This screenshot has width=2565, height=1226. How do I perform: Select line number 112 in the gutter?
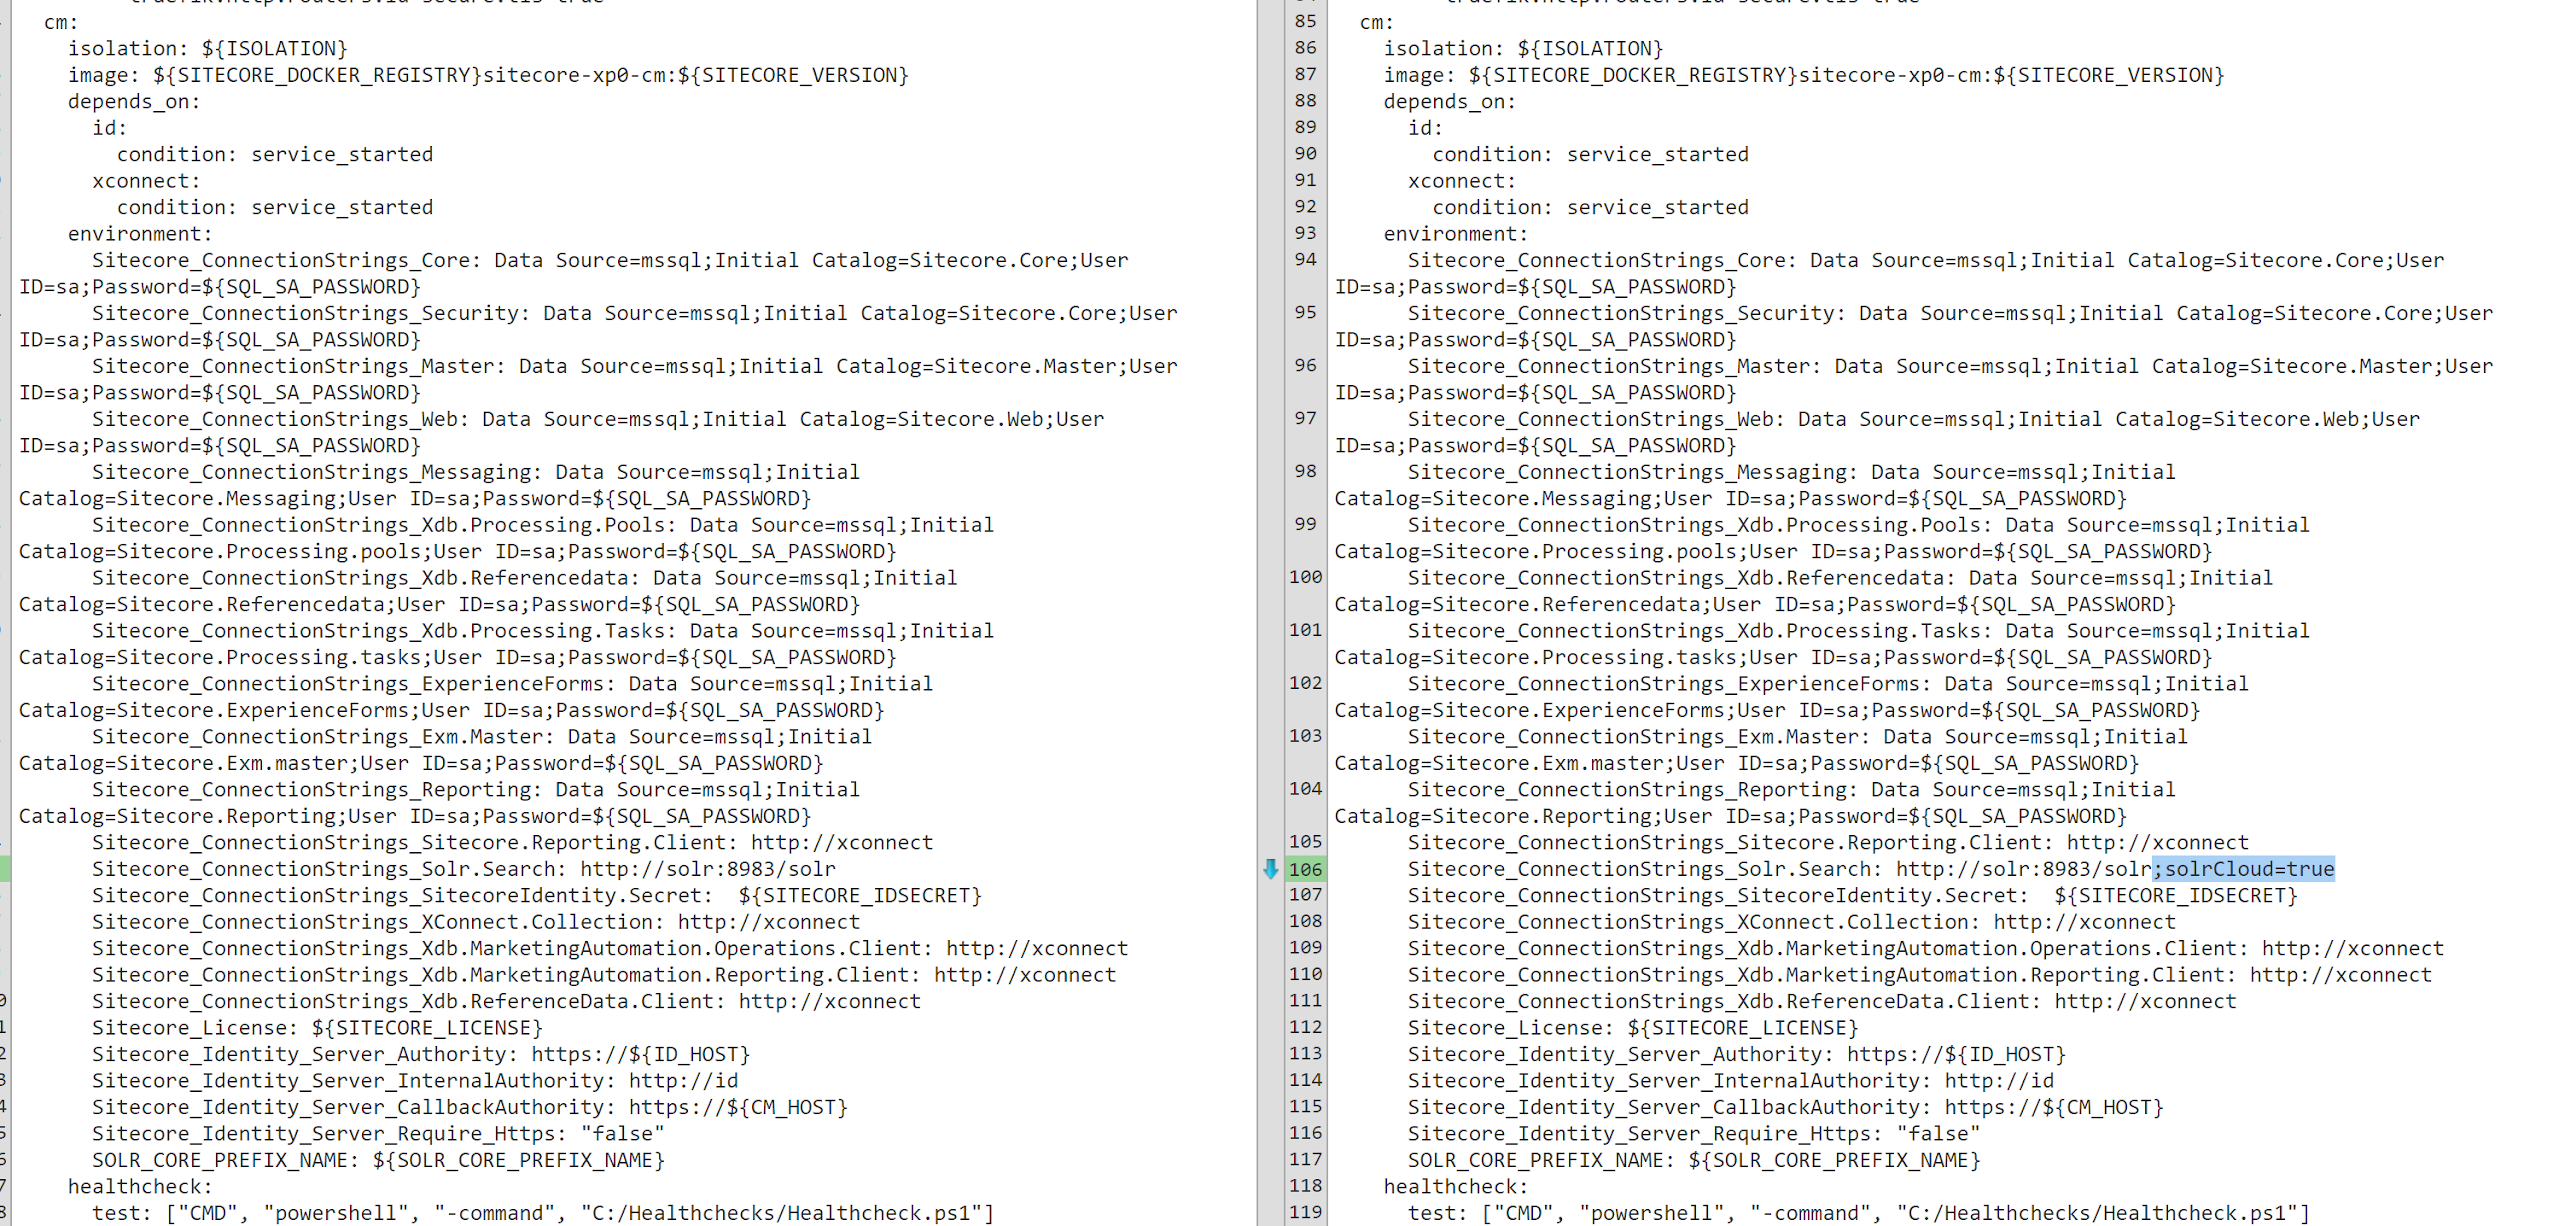pos(1305,1027)
